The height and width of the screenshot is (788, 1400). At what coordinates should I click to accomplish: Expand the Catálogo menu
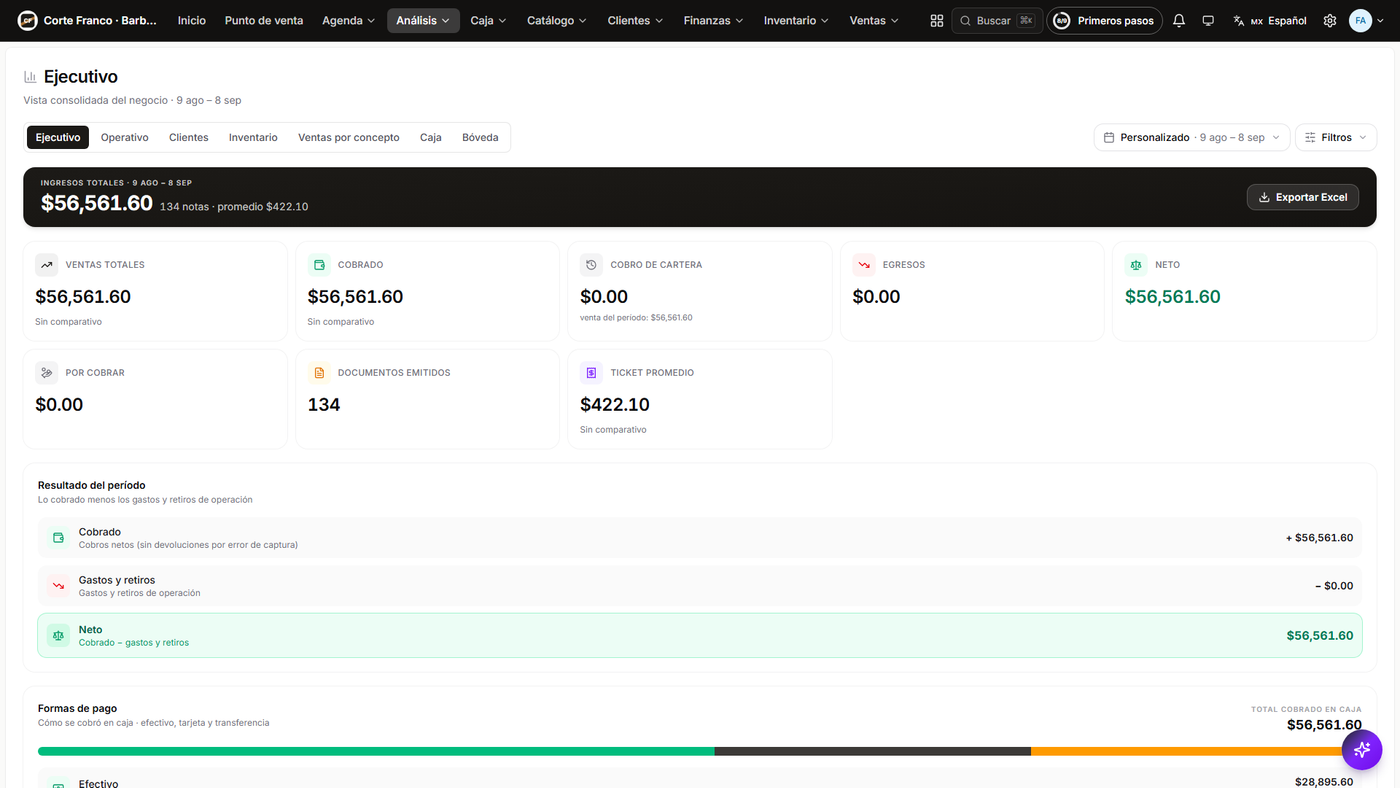tap(558, 21)
